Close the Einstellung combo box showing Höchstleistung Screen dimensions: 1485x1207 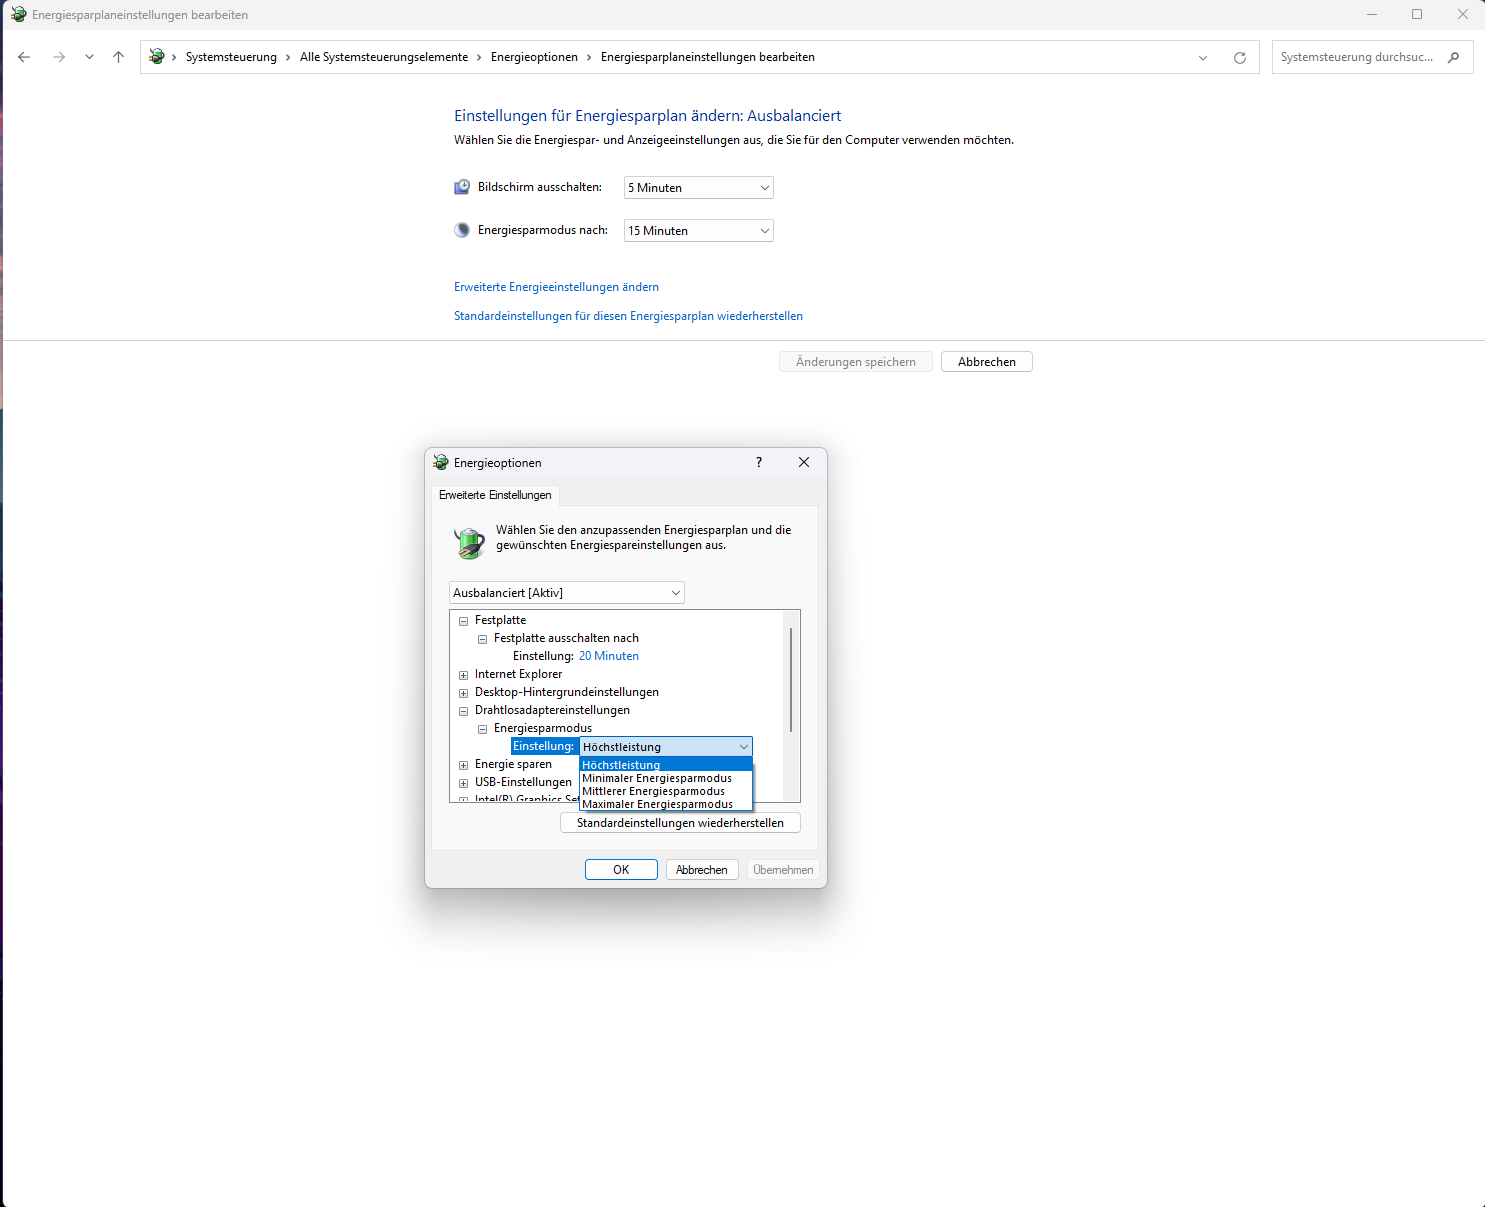click(x=666, y=747)
